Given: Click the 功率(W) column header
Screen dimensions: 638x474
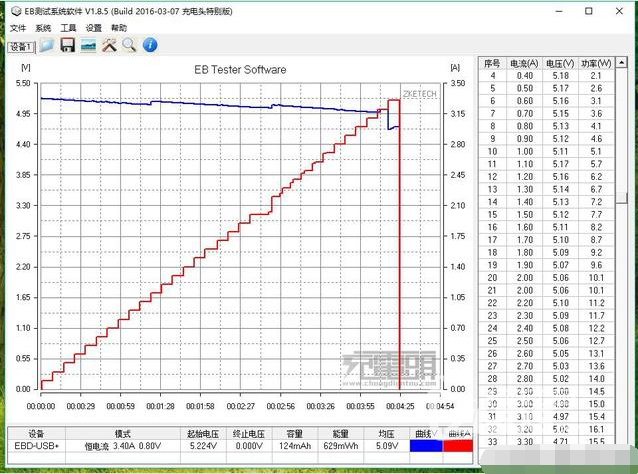Looking at the screenshot, I should 596,63.
